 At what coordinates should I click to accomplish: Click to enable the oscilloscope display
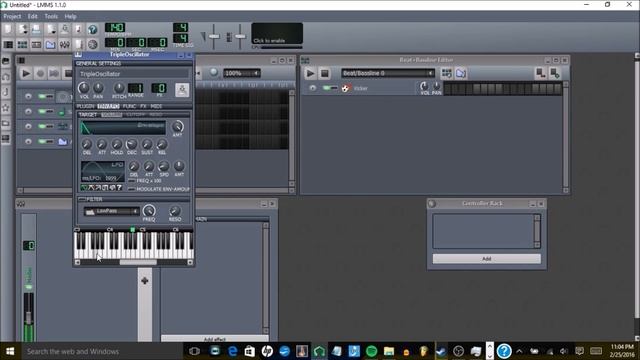point(277,33)
